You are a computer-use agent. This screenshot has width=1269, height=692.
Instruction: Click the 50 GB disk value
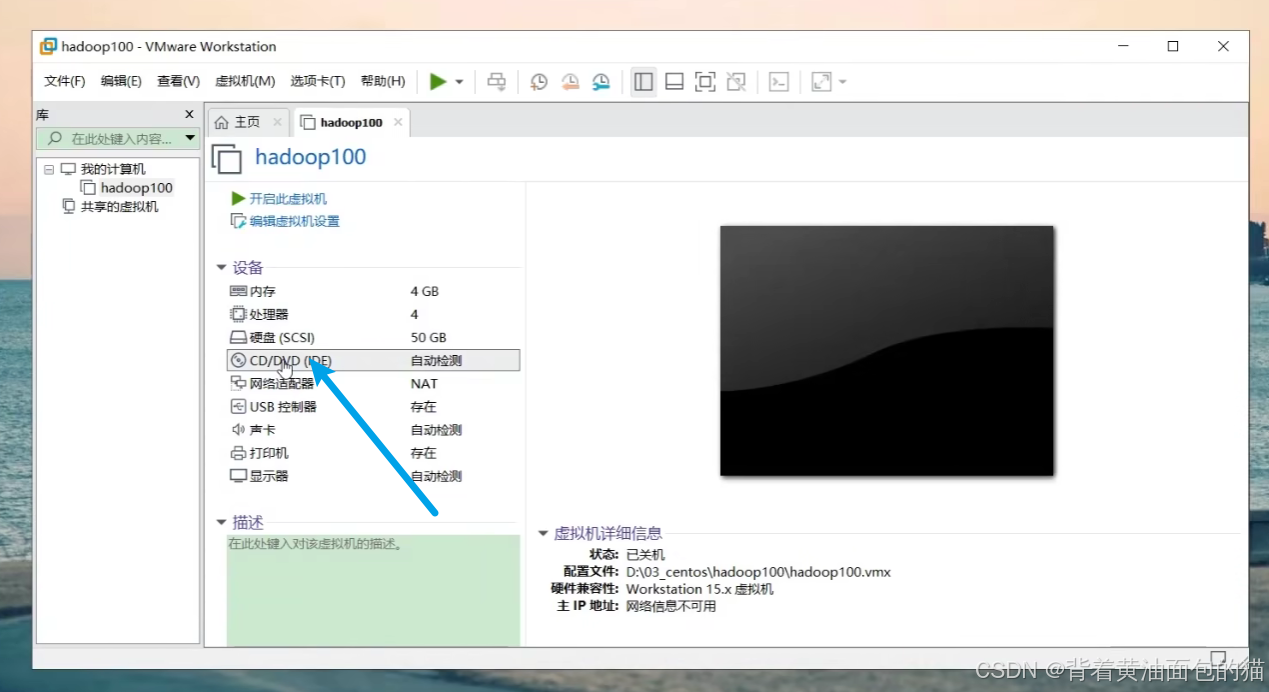(428, 338)
